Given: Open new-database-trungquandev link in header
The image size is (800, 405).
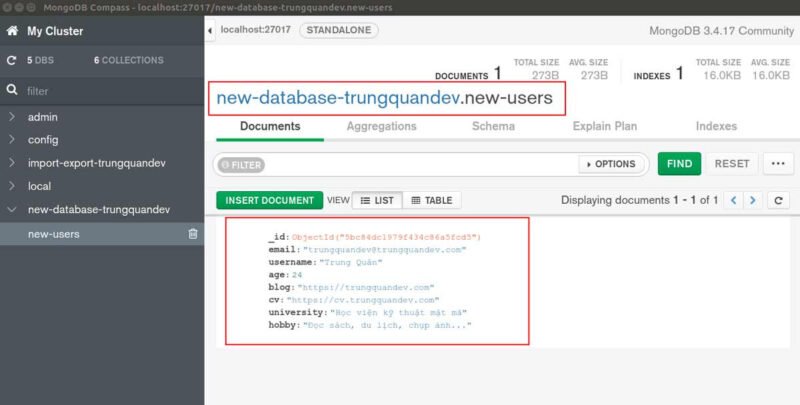Looking at the screenshot, I should [338, 97].
